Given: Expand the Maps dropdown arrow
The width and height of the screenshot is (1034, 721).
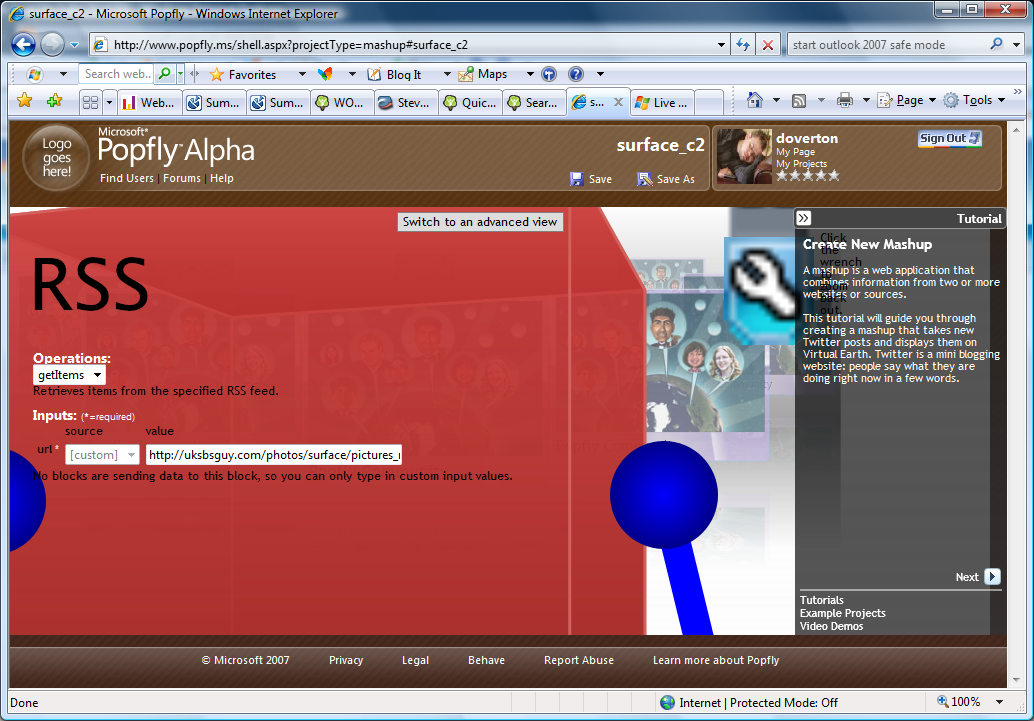Looking at the screenshot, I should [530, 74].
